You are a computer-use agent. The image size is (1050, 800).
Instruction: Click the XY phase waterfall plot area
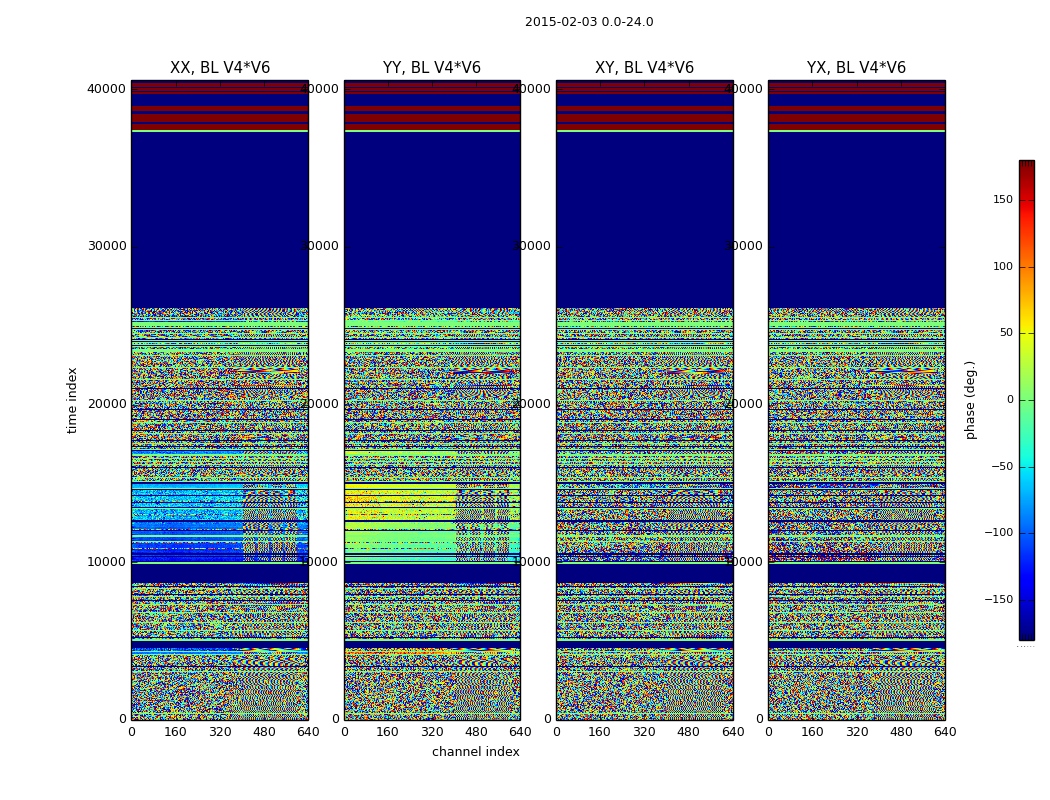(x=644, y=400)
